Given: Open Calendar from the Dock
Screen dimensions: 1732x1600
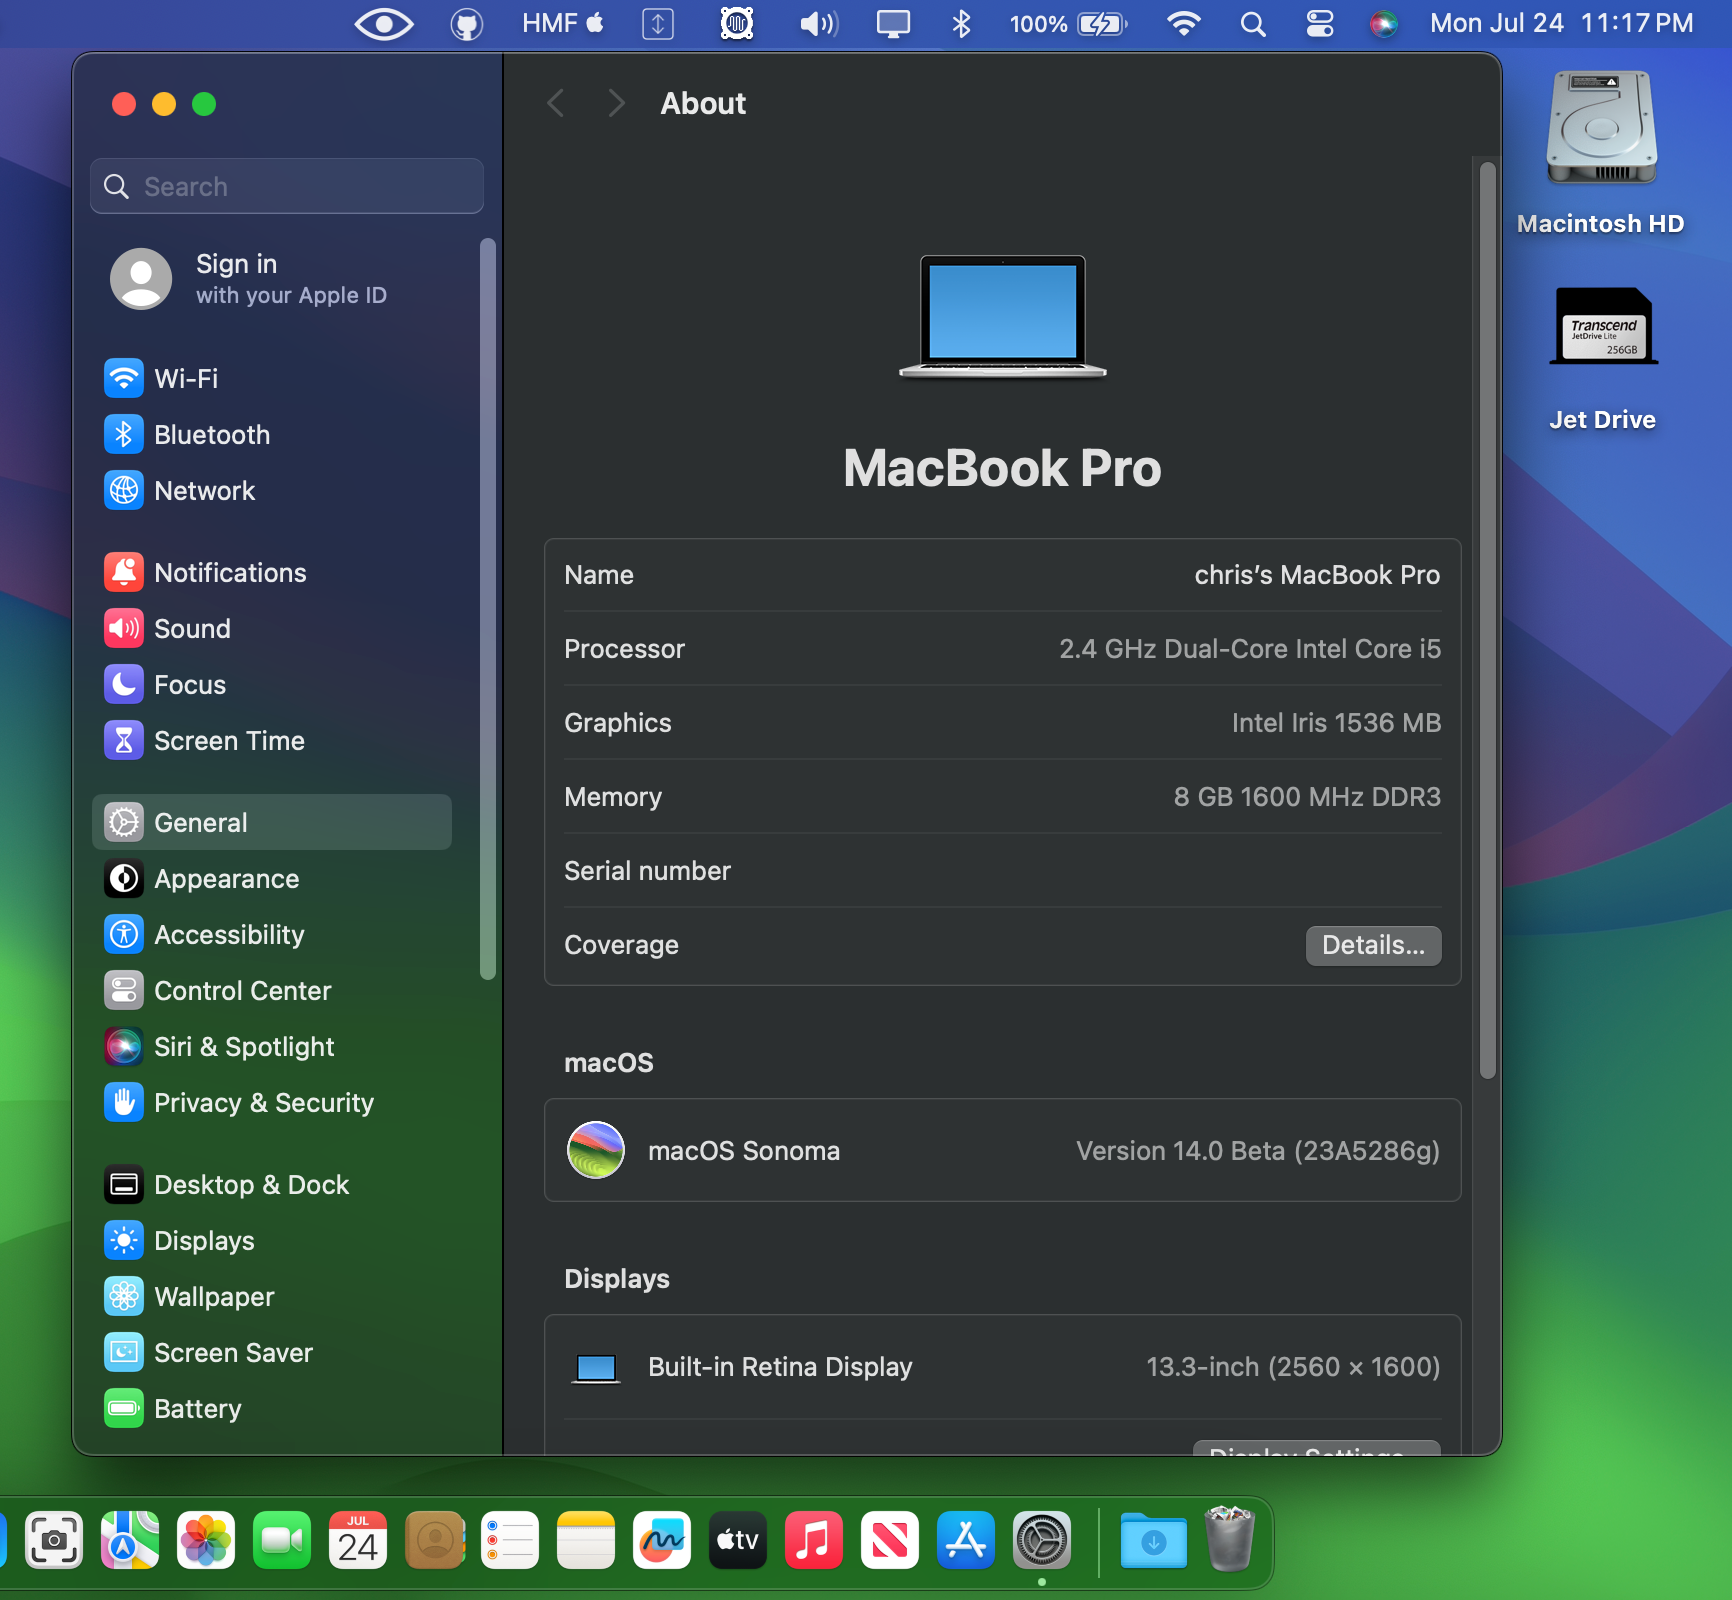Looking at the screenshot, I should click(x=358, y=1540).
